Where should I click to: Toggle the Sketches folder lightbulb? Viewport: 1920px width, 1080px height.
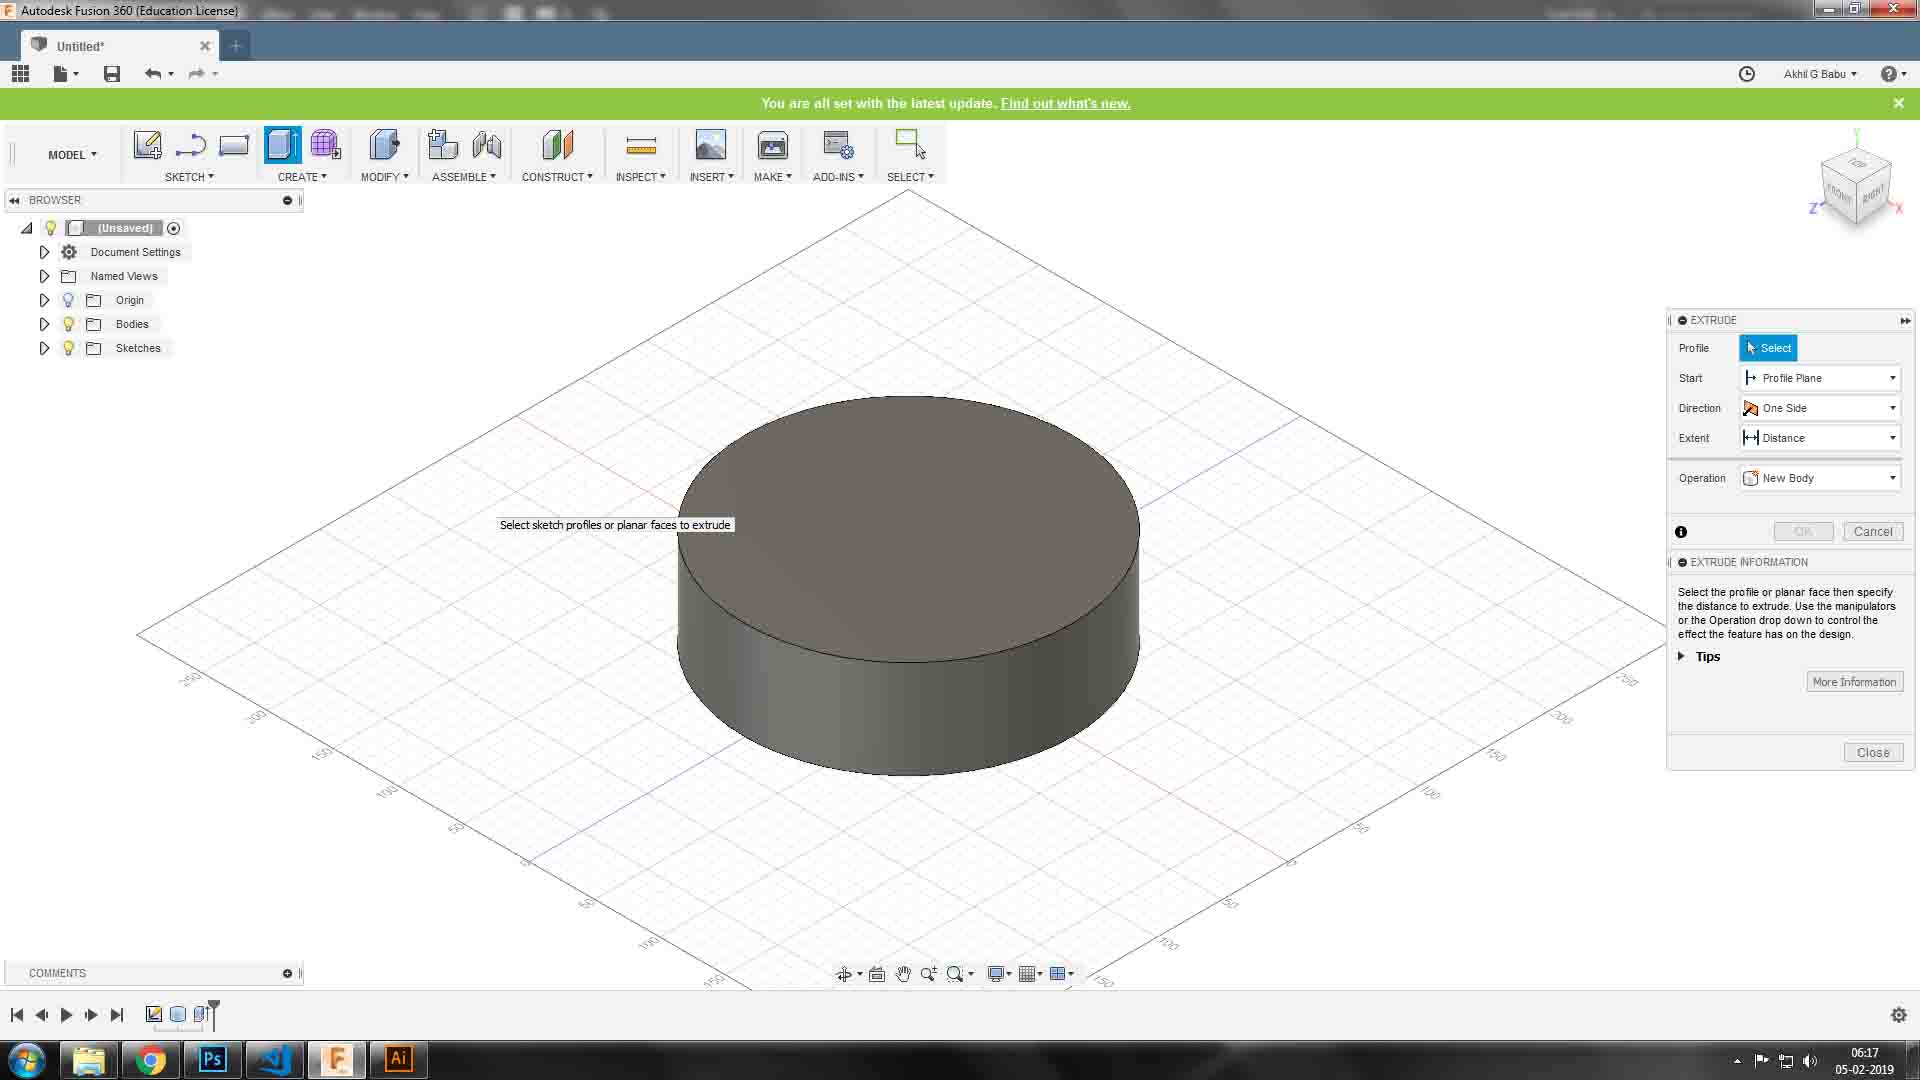68,348
